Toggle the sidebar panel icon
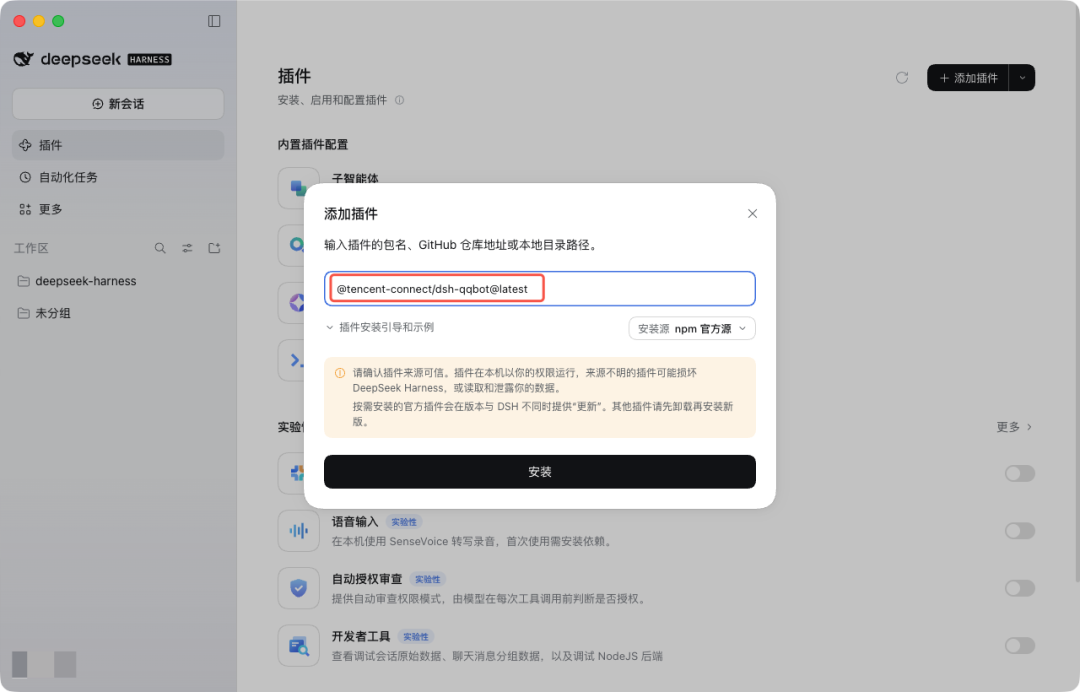The image size is (1080, 692). coord(214,21)
